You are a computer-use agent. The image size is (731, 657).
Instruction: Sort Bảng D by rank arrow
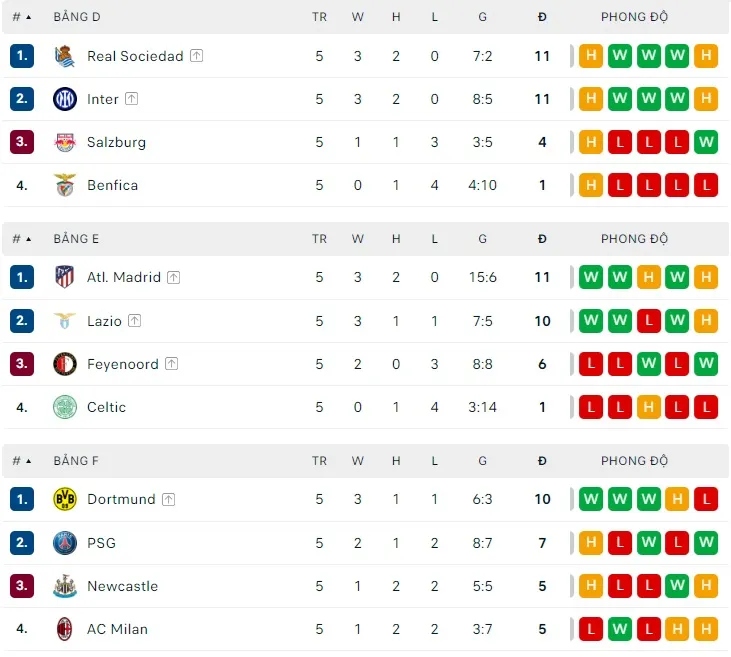(x=28, y=17)
